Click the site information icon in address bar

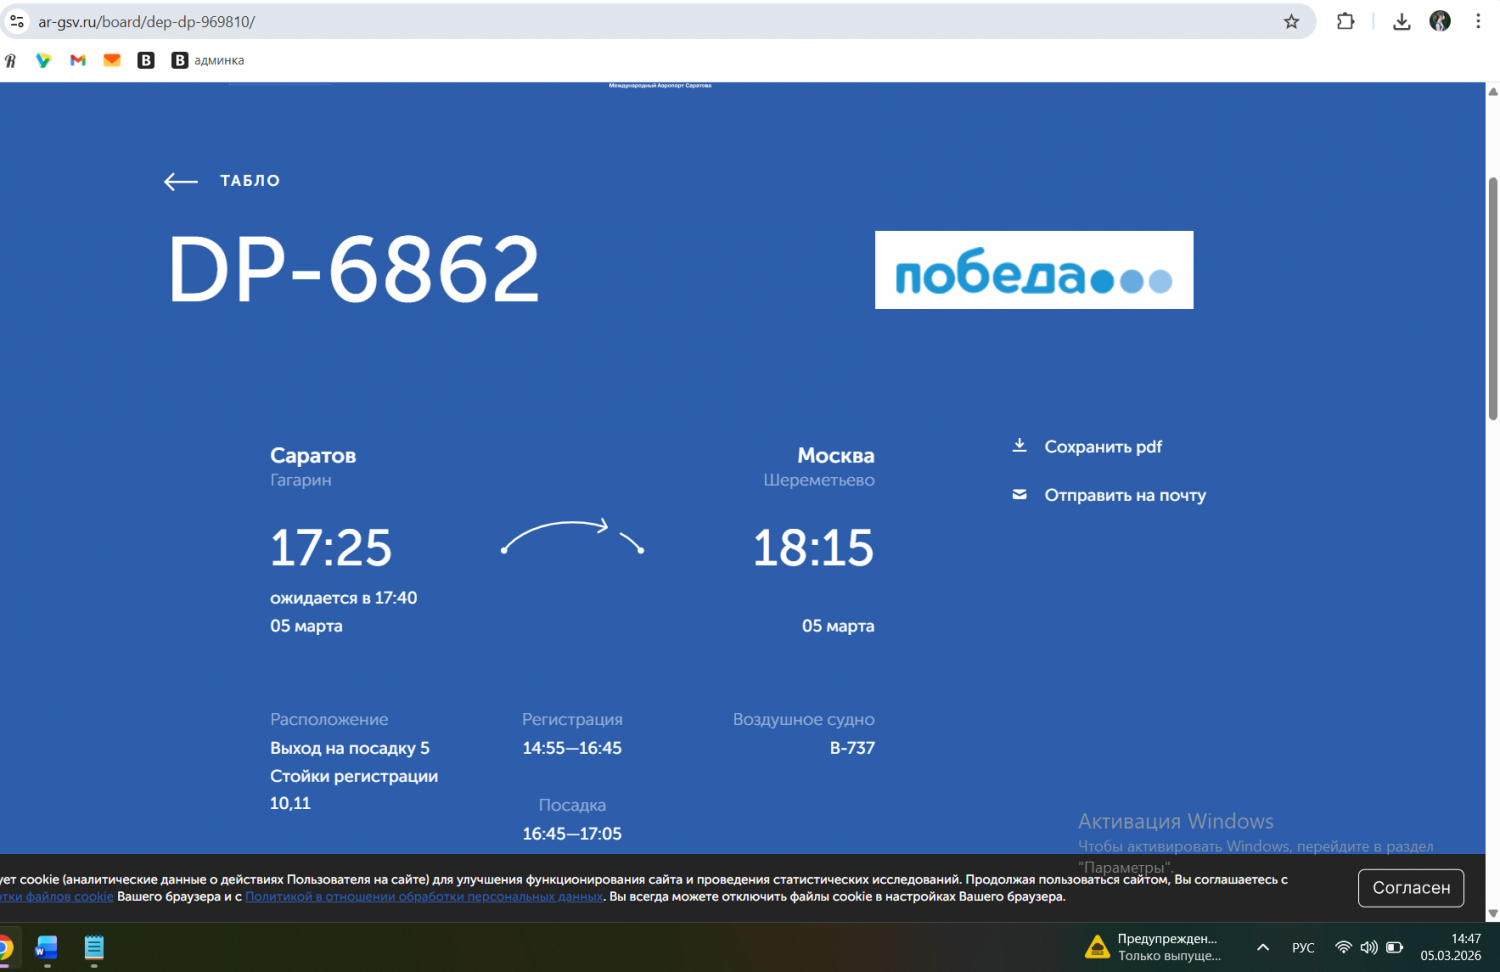click(17, 22)
